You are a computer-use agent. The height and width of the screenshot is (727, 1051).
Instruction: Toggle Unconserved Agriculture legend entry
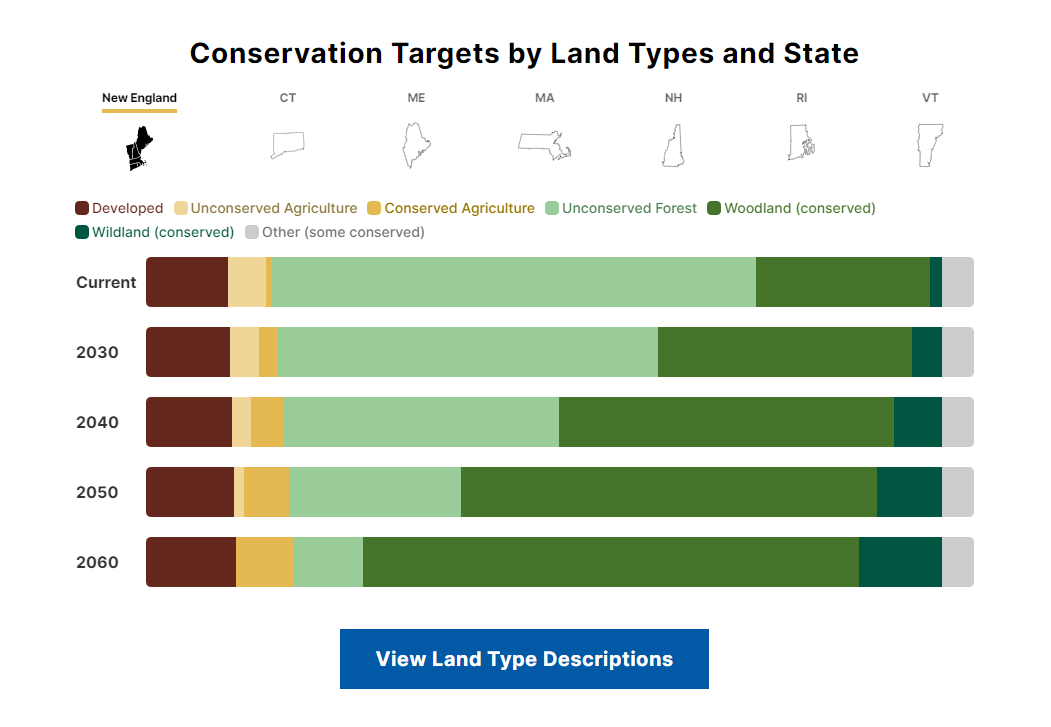click(273, 208)
